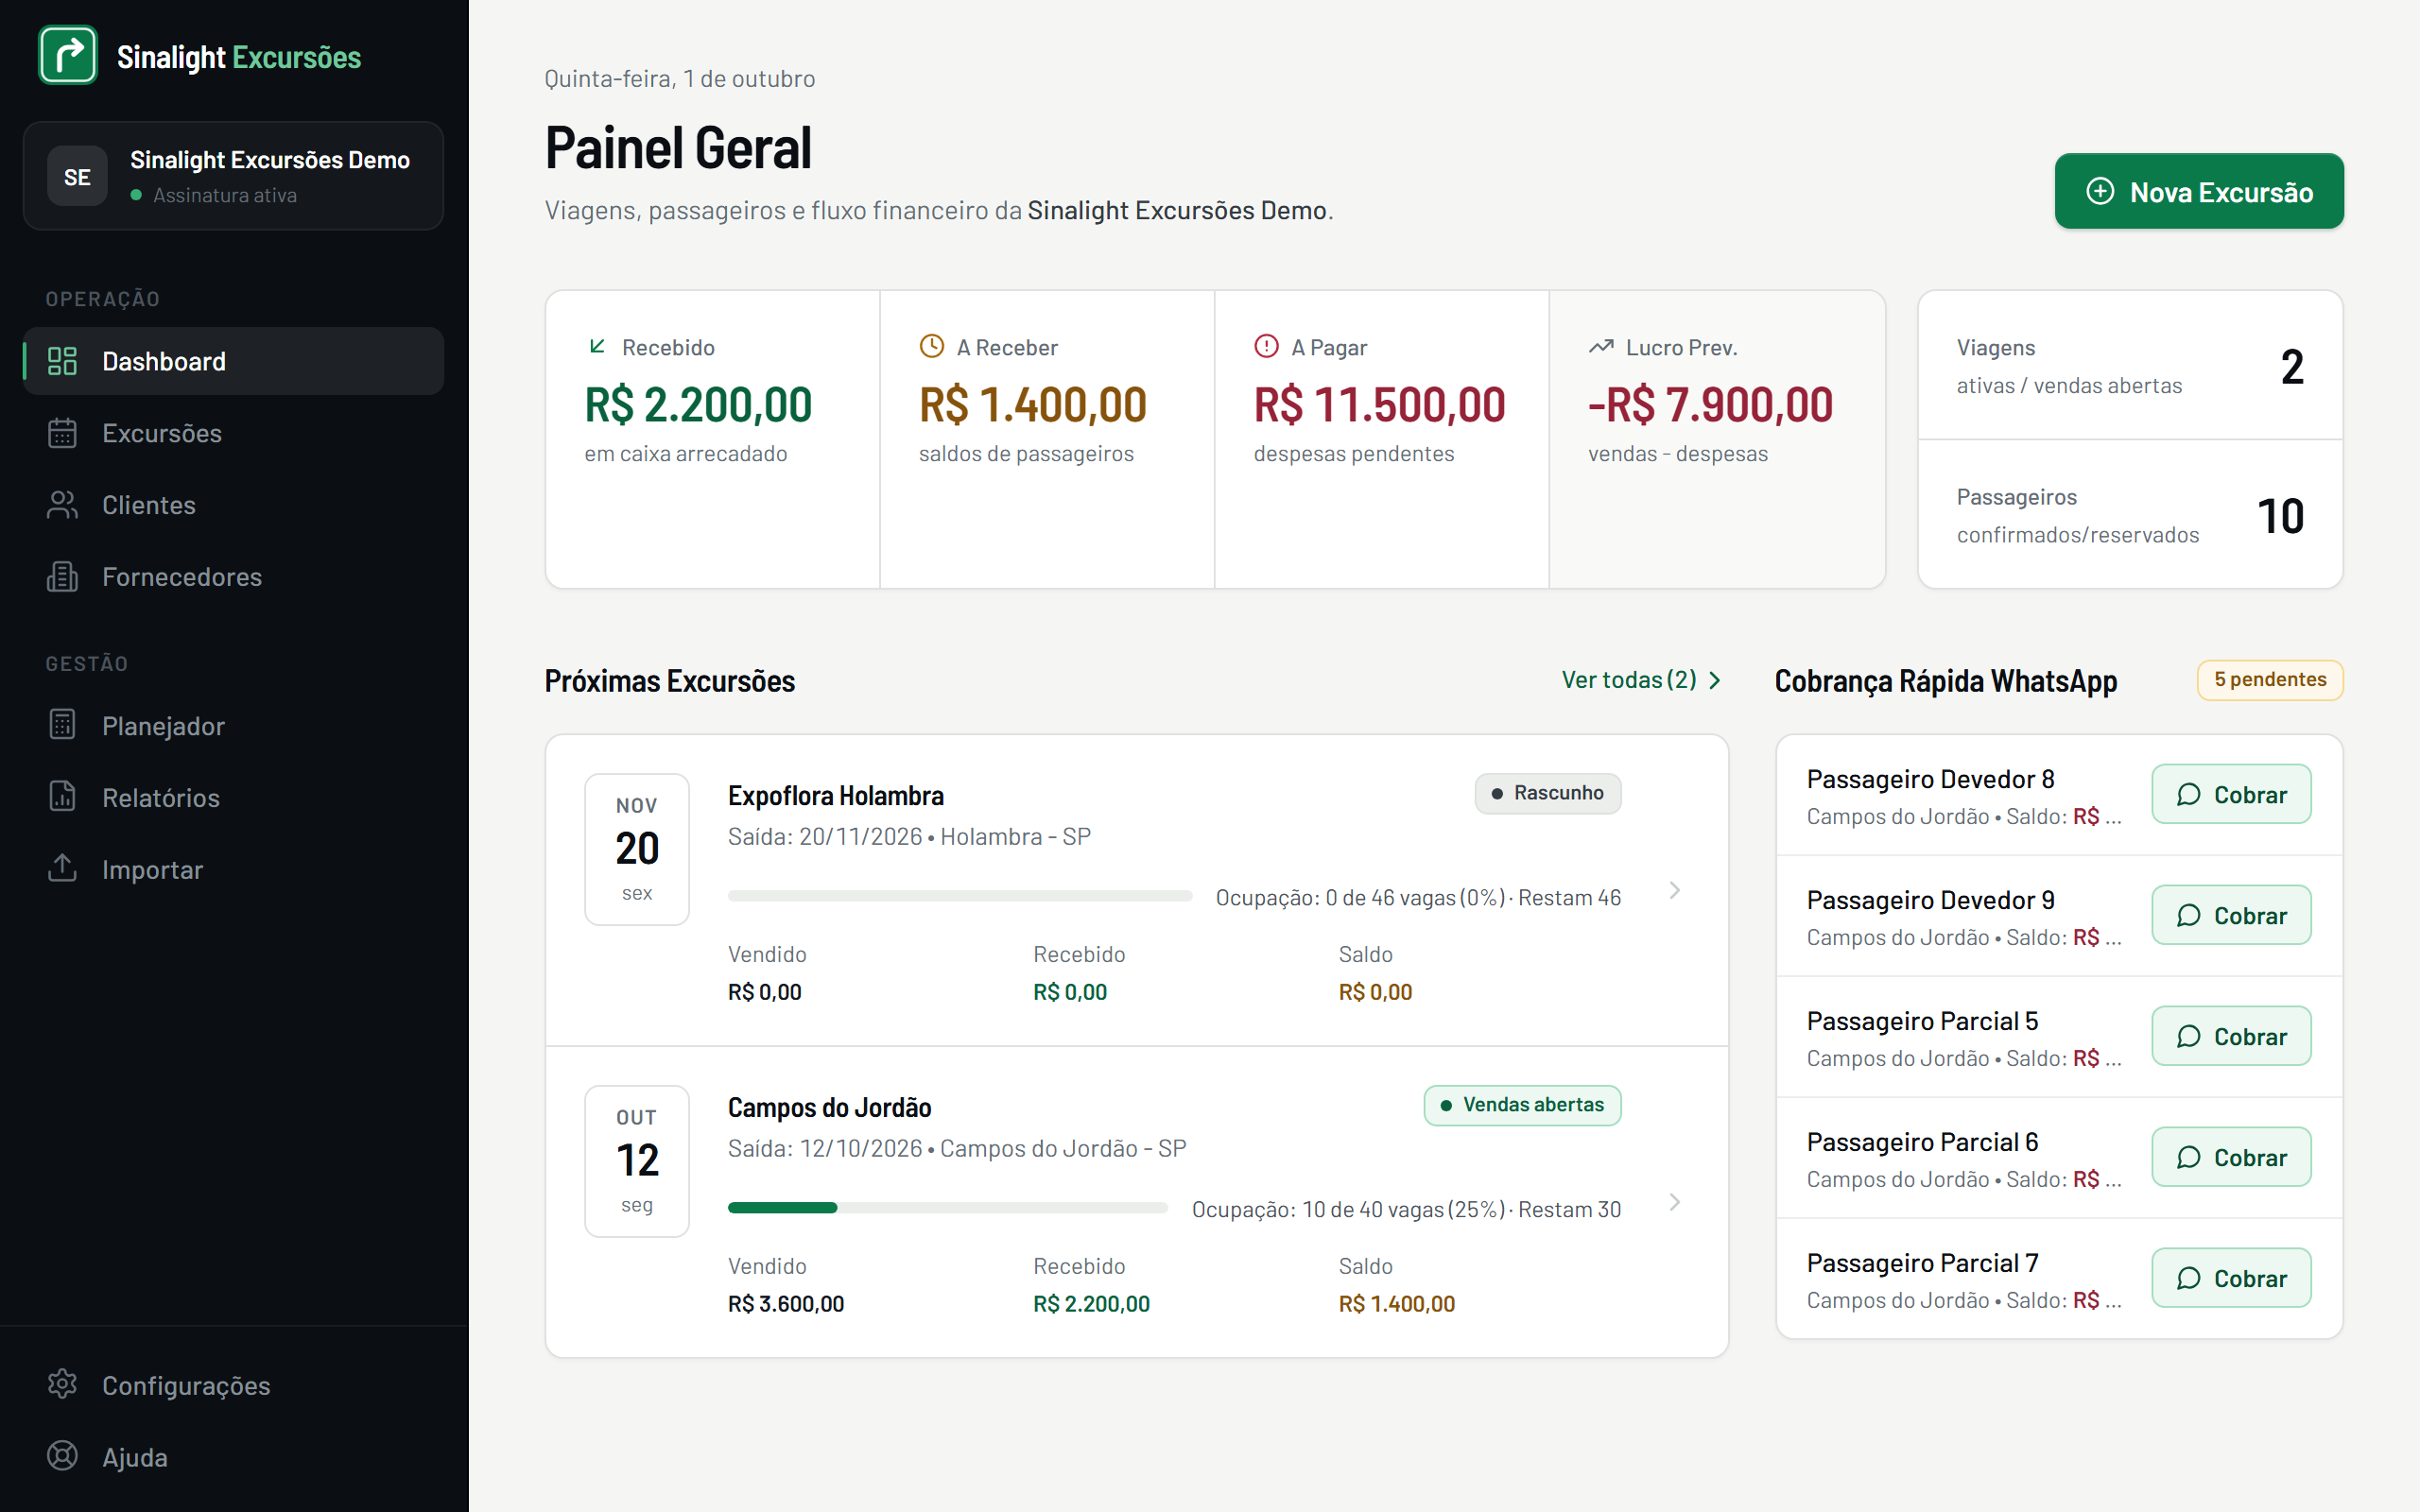Click the A Pagar alert icon

pos(1266,347)
